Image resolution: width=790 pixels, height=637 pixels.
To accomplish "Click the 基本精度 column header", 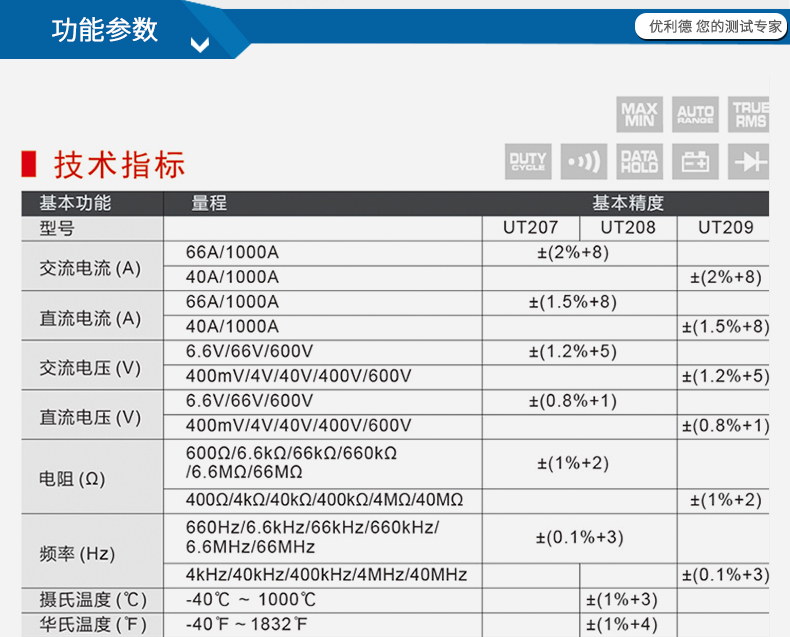I will (x=627, y=203).
